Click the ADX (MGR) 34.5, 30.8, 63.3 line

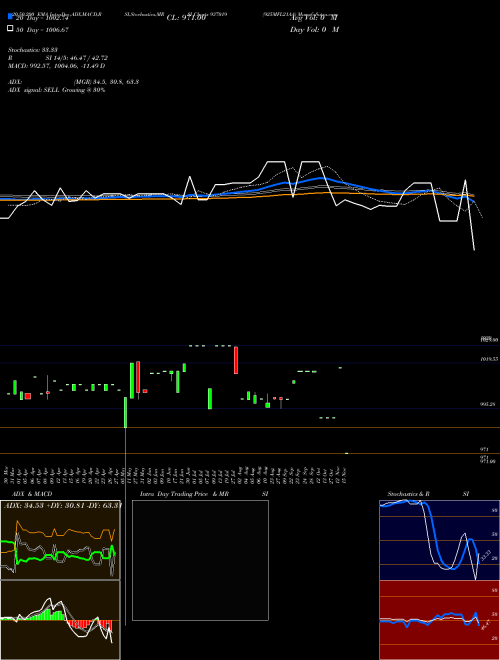tap(73, 82)
